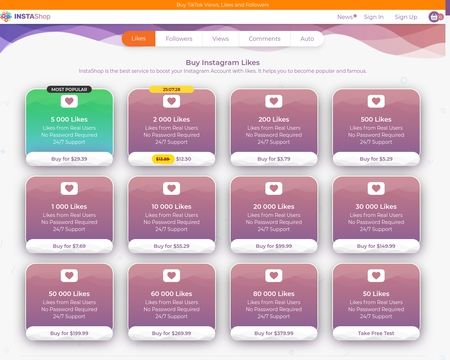Click the heart icon on 10 000 Likes card
This screenshot has height=360, width=450.
[x=171, y=189]
